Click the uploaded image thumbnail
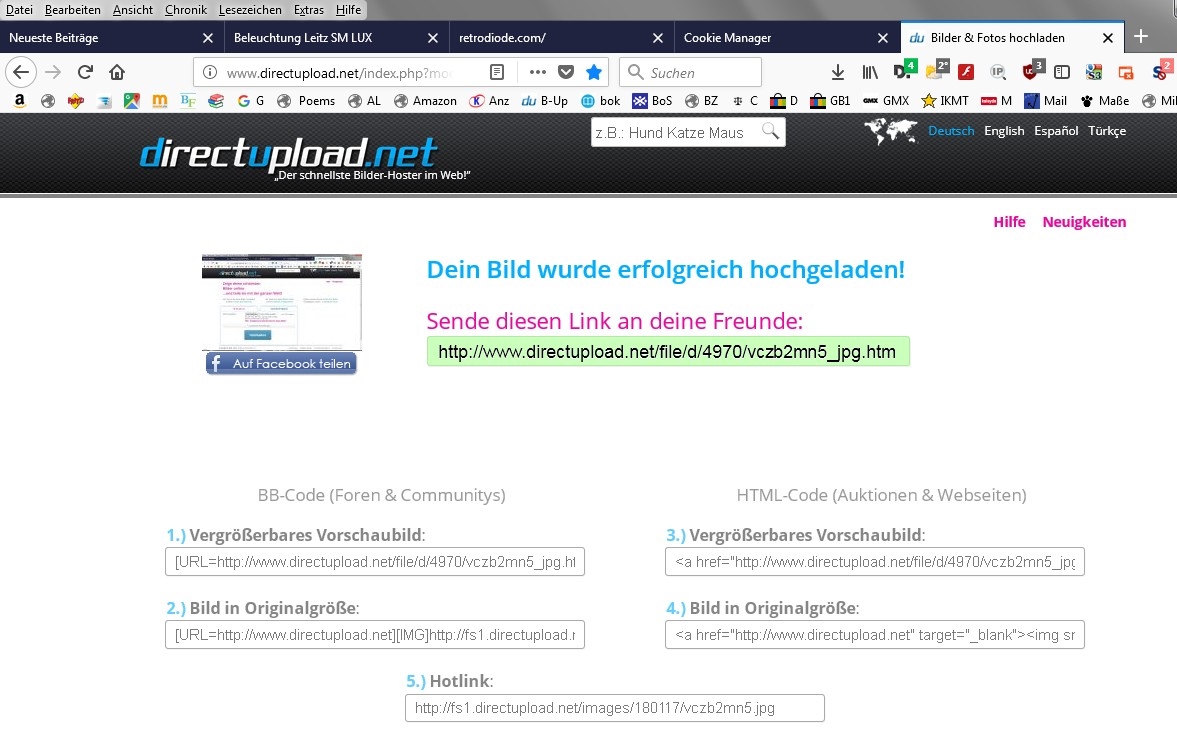Viewport: 1177px width, 737px height. (x=281, y=301)
